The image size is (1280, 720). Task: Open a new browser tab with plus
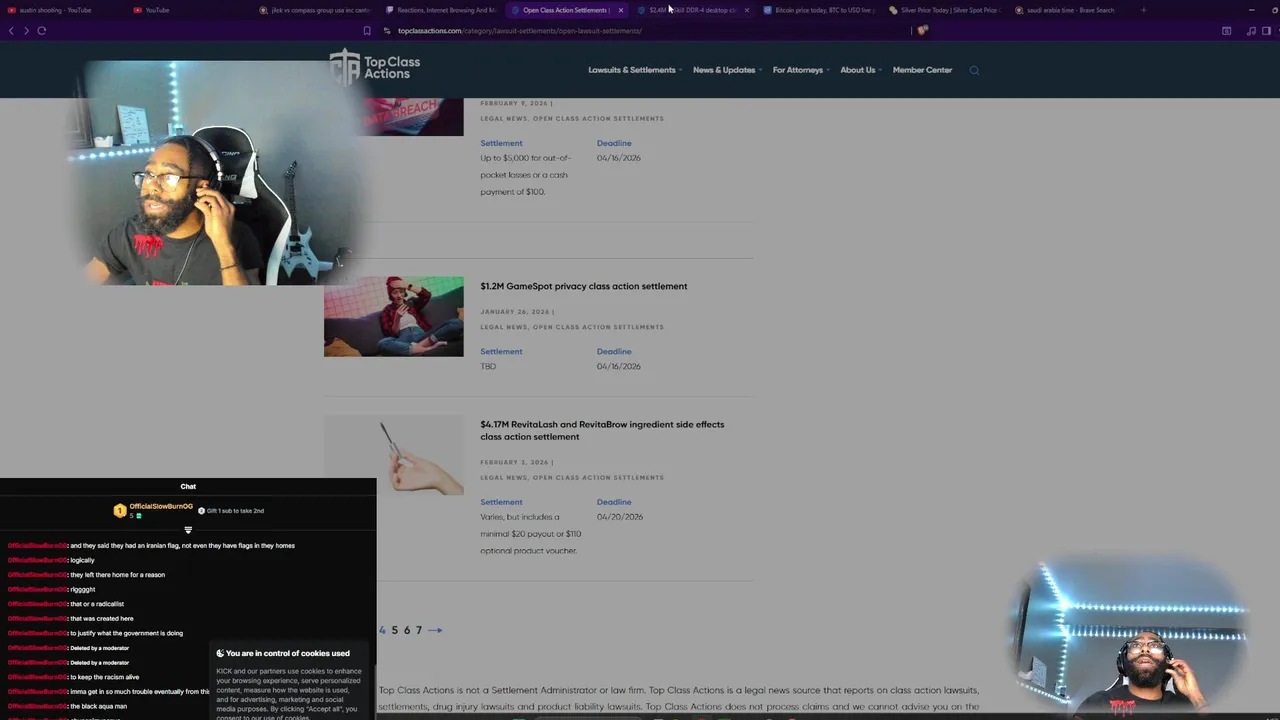pyautogui.click(x=1143, y=10)
